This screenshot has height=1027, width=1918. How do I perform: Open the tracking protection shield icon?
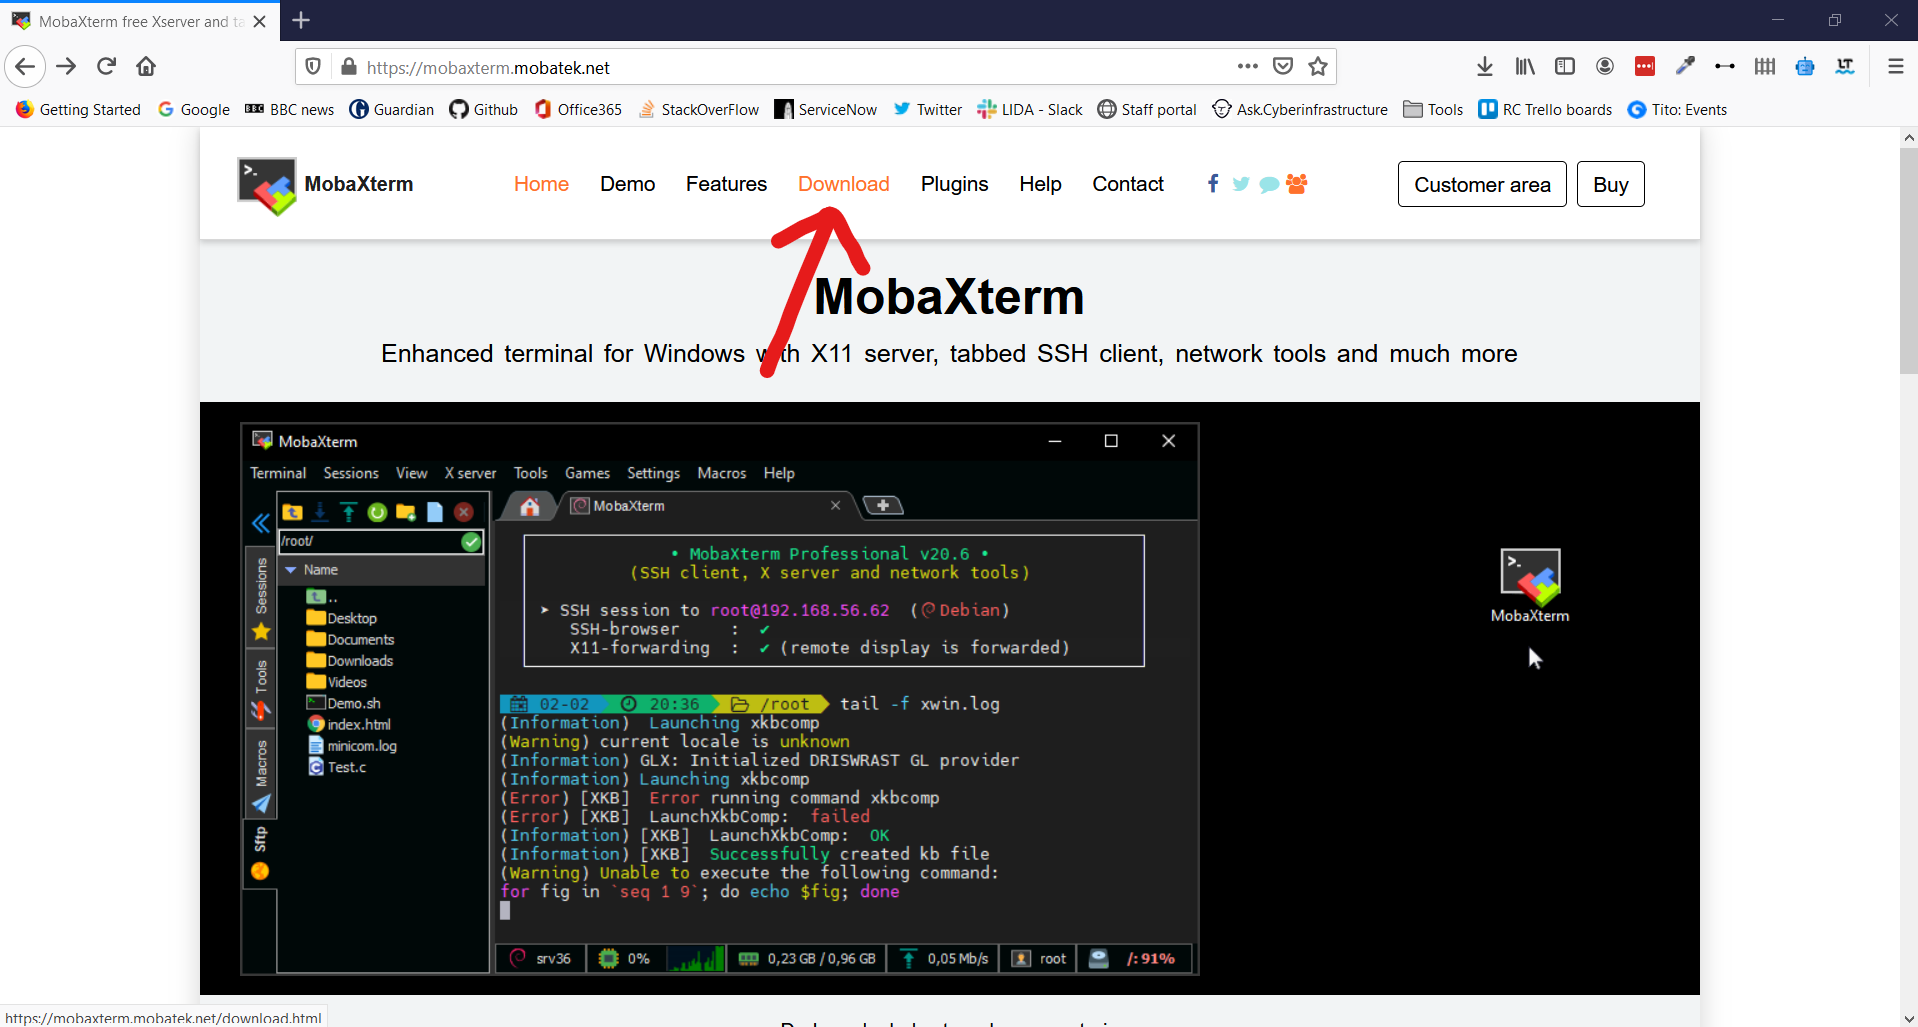tap(313, 67)
